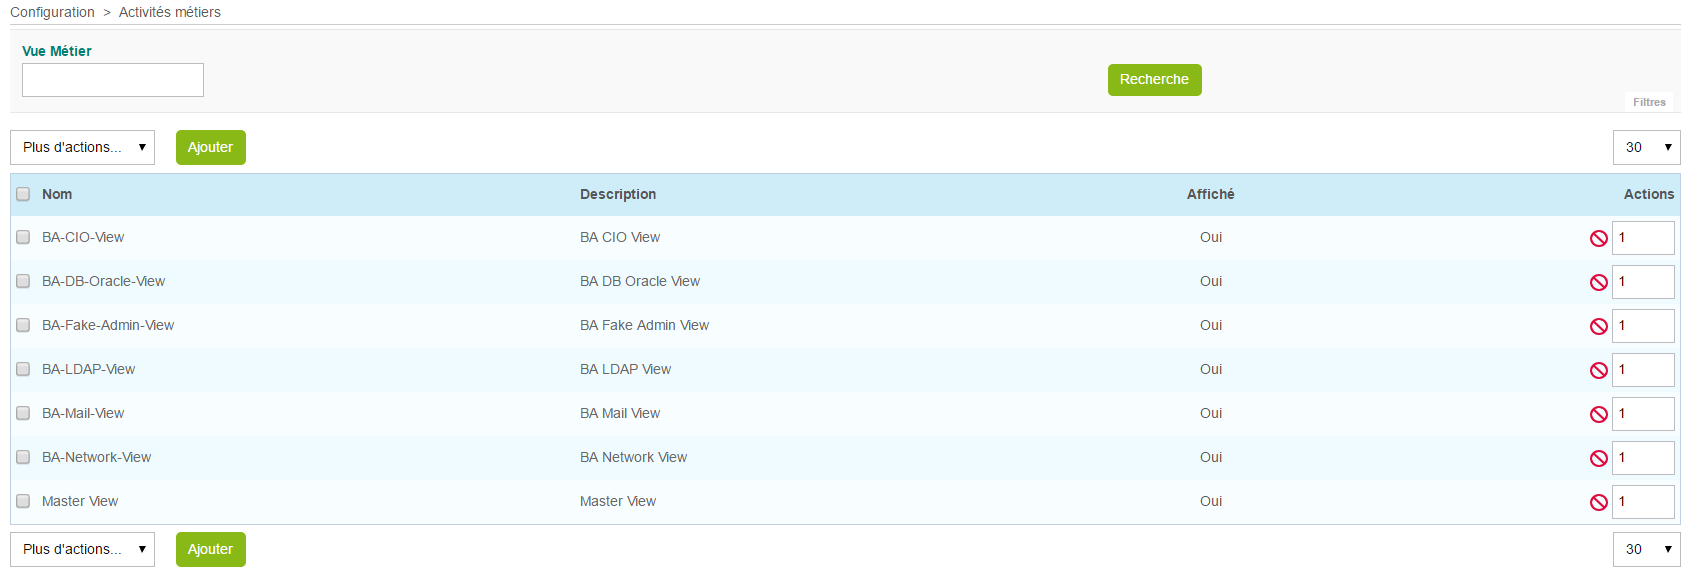Disable the BA-Network-View entry
The image size is (1687, 574).
click(x=1598, y=458)
